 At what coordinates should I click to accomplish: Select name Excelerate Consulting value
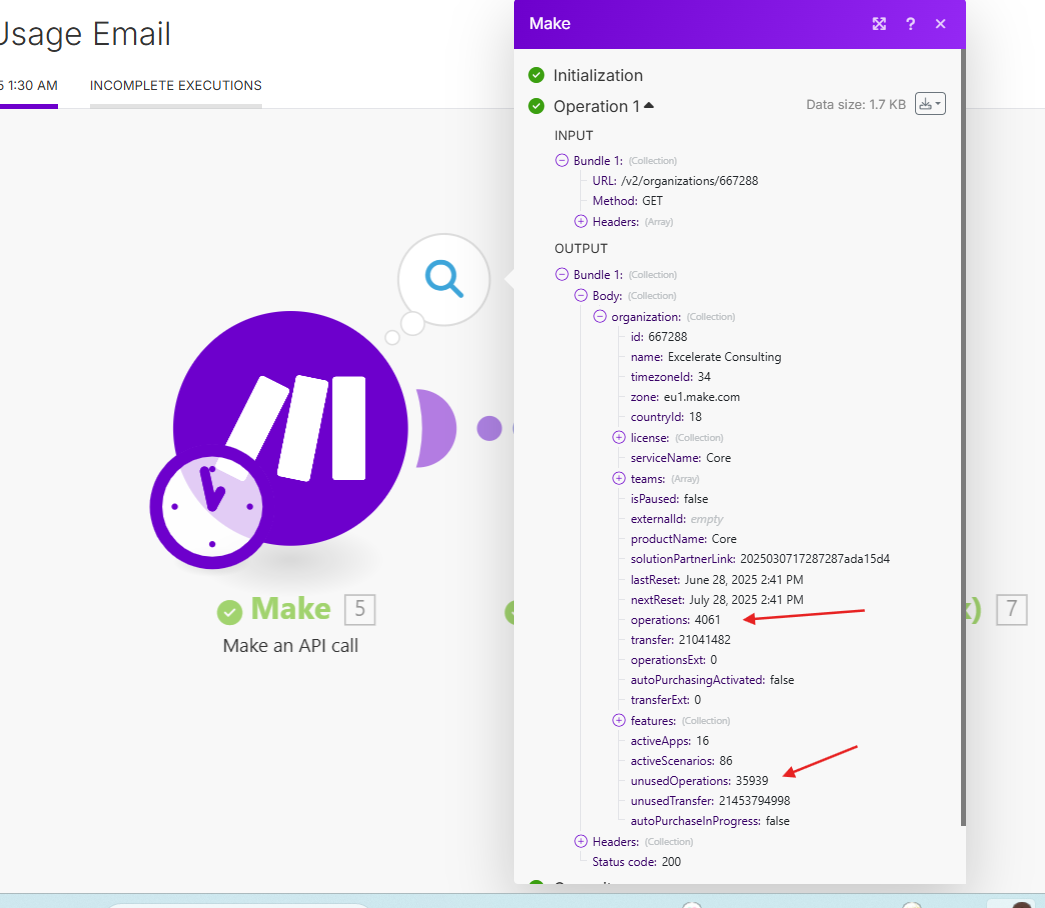pyautogui.click(x=724, y=357)
